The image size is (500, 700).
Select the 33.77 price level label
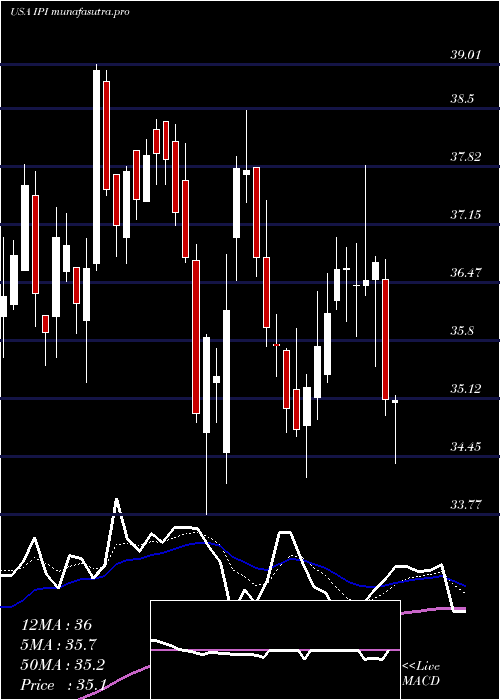click(465, 505)
